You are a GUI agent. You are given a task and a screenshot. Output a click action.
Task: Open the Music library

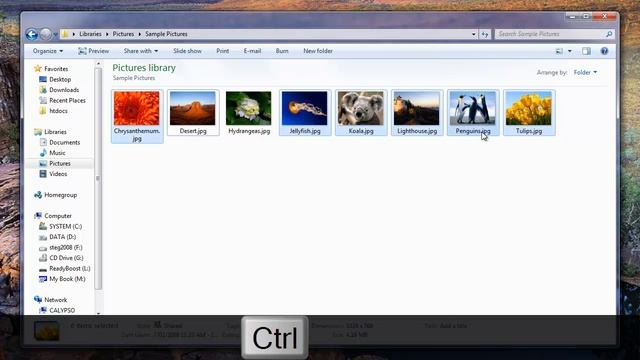57,153
